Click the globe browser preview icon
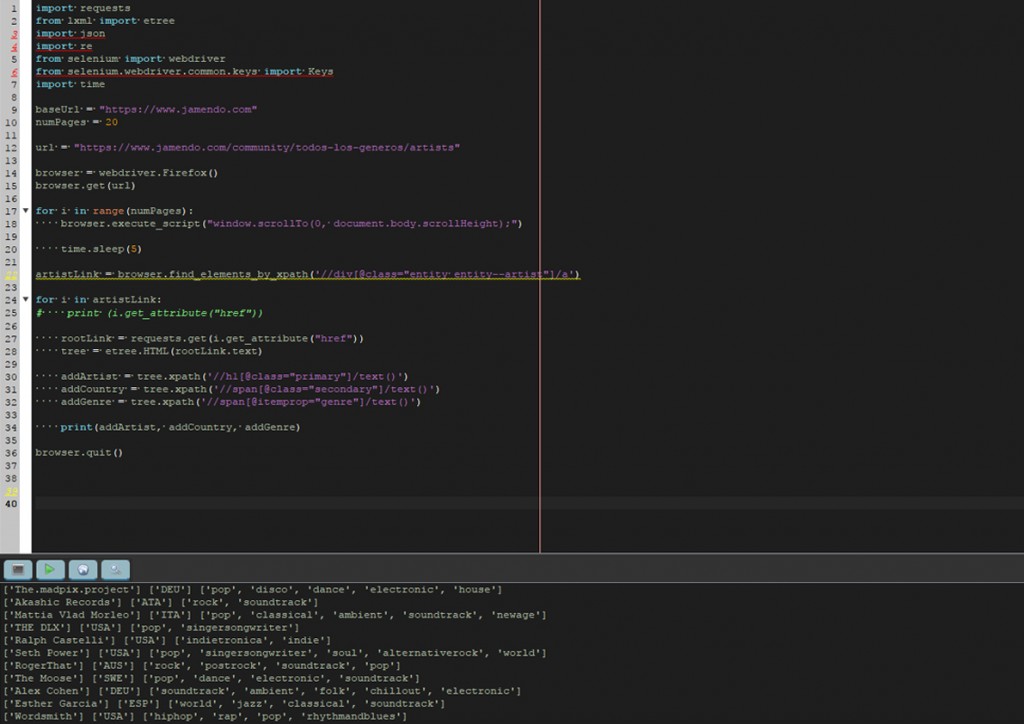This screenshot has height=724, width=1024. coord(83,569)
